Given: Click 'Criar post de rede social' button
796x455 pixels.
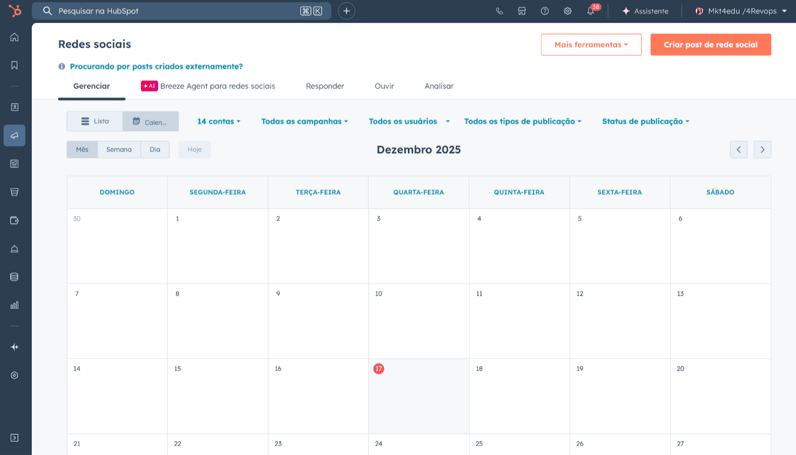Looking at the screenshot, I should coord(710,45).
